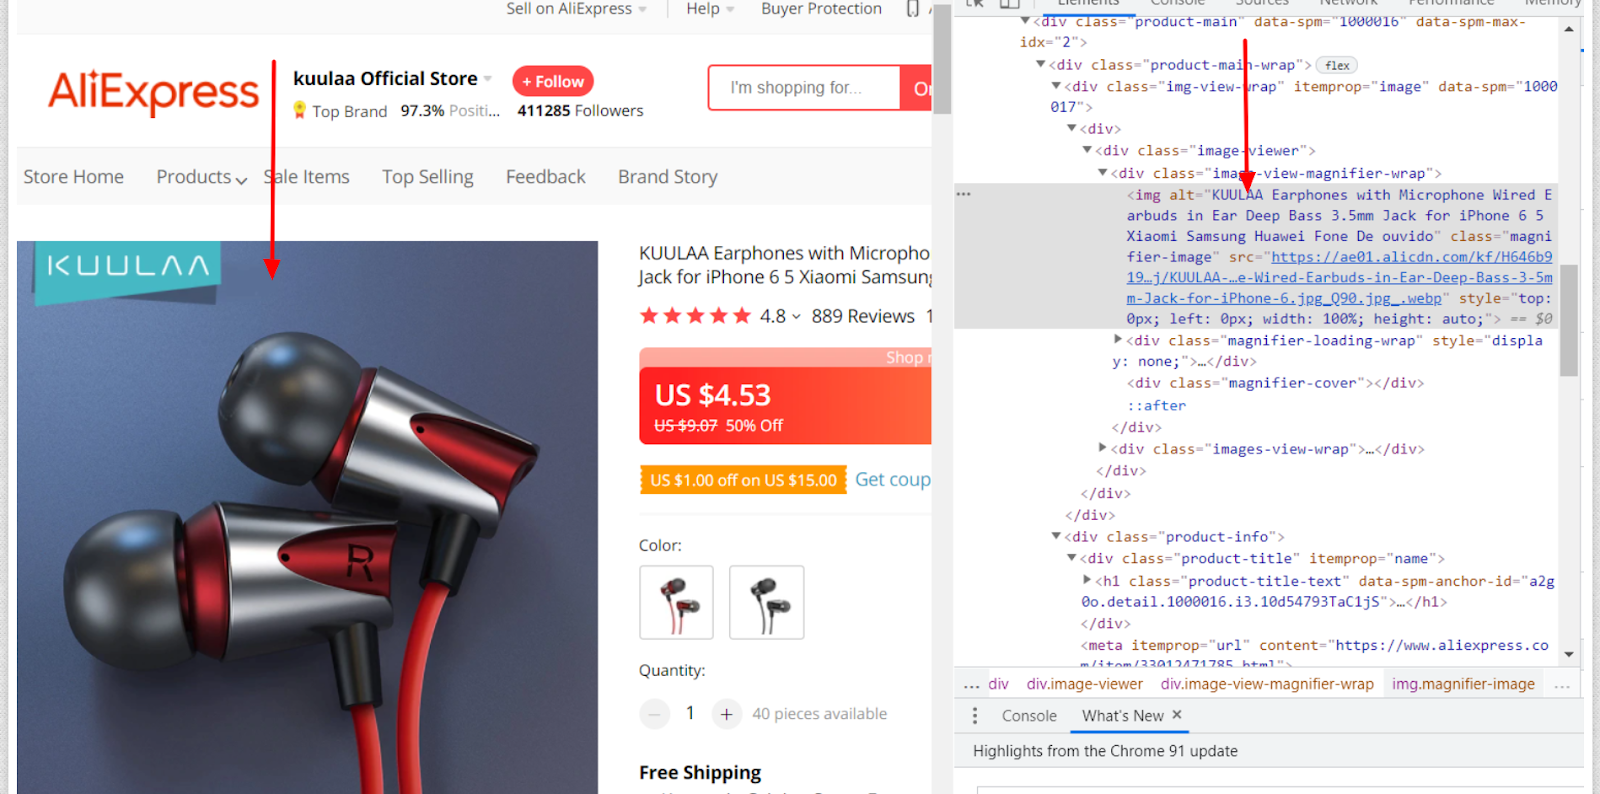Screen dimensions: 1600x794
Task: Select the magnifier-cover div line
Action: (x=1275, y=383)
